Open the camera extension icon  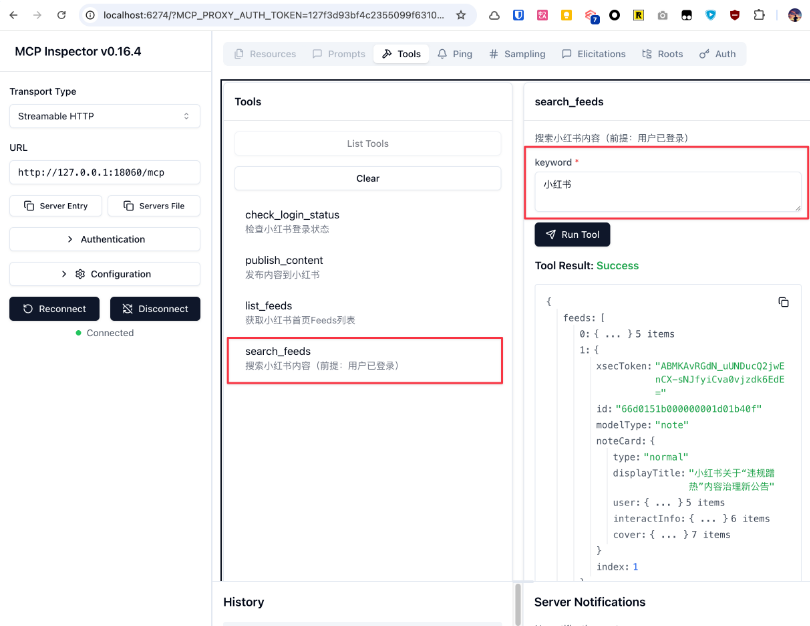(662, 15)
